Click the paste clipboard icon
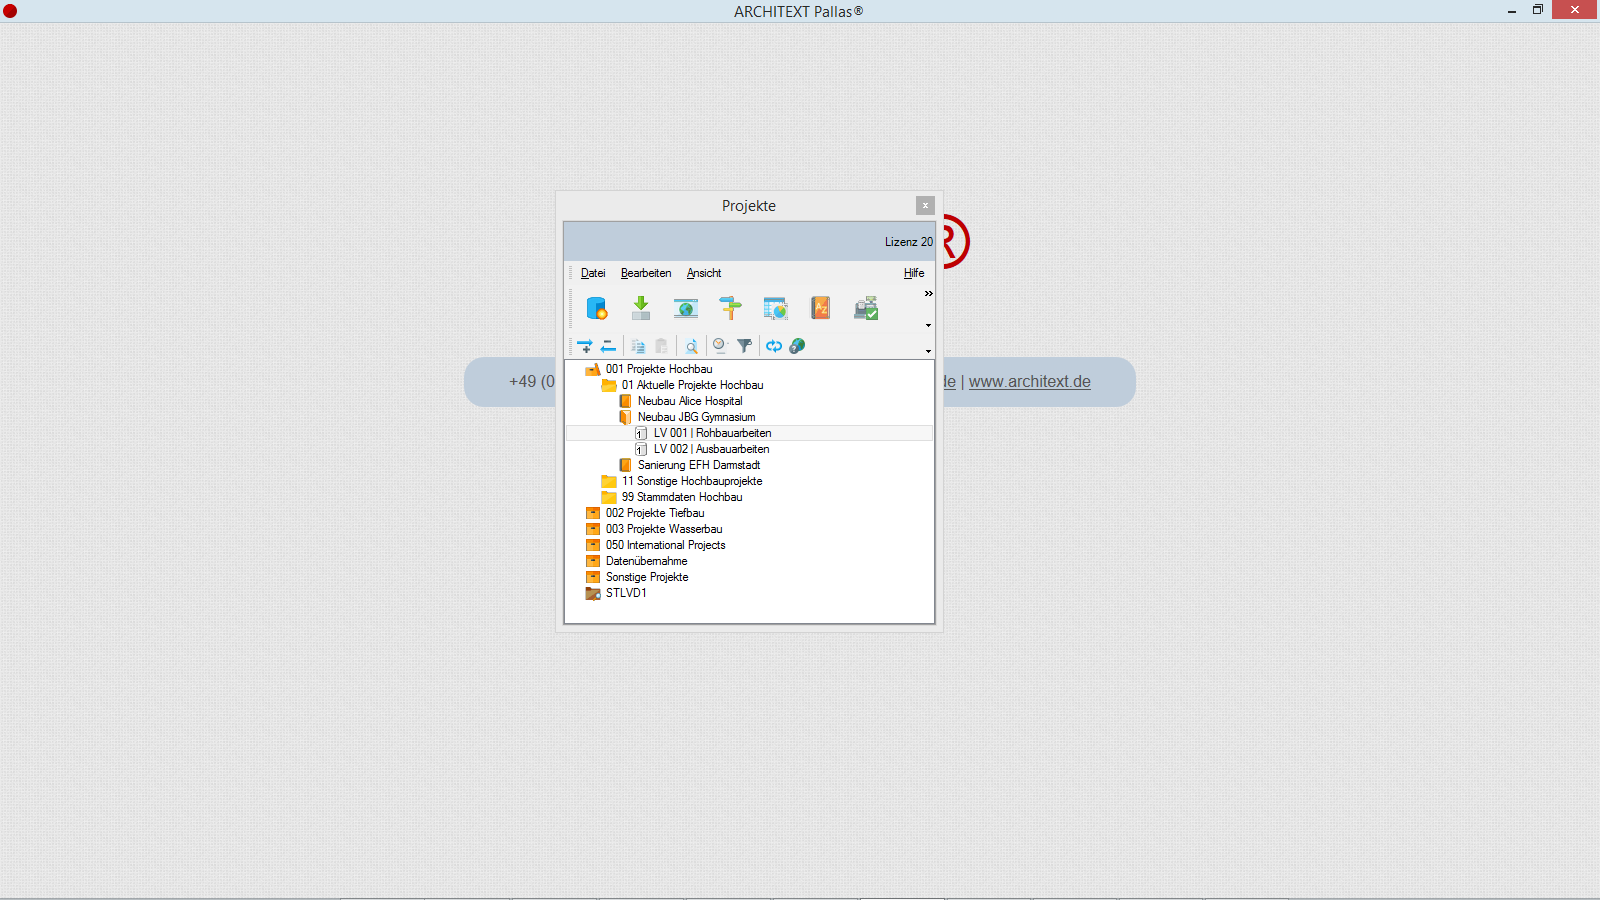This screenshot has height=900, width=1600. pyautogui.click(x=661, y=346)
